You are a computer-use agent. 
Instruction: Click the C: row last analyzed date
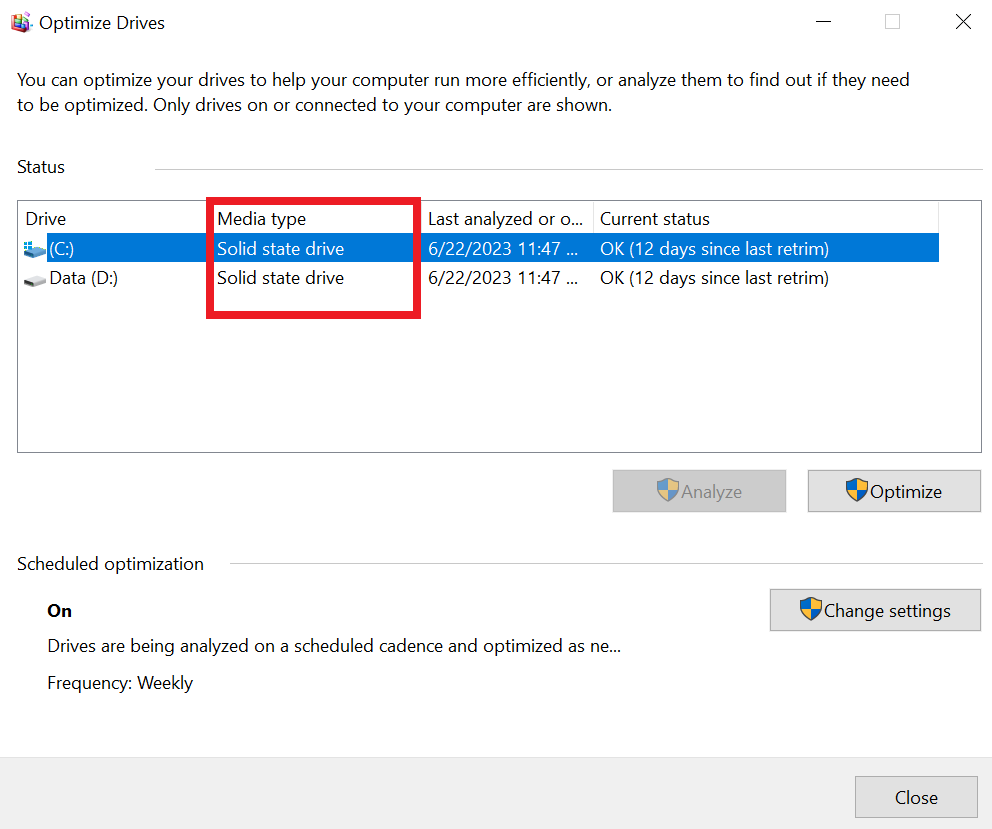pyautogui.click(x=503, y=249)
